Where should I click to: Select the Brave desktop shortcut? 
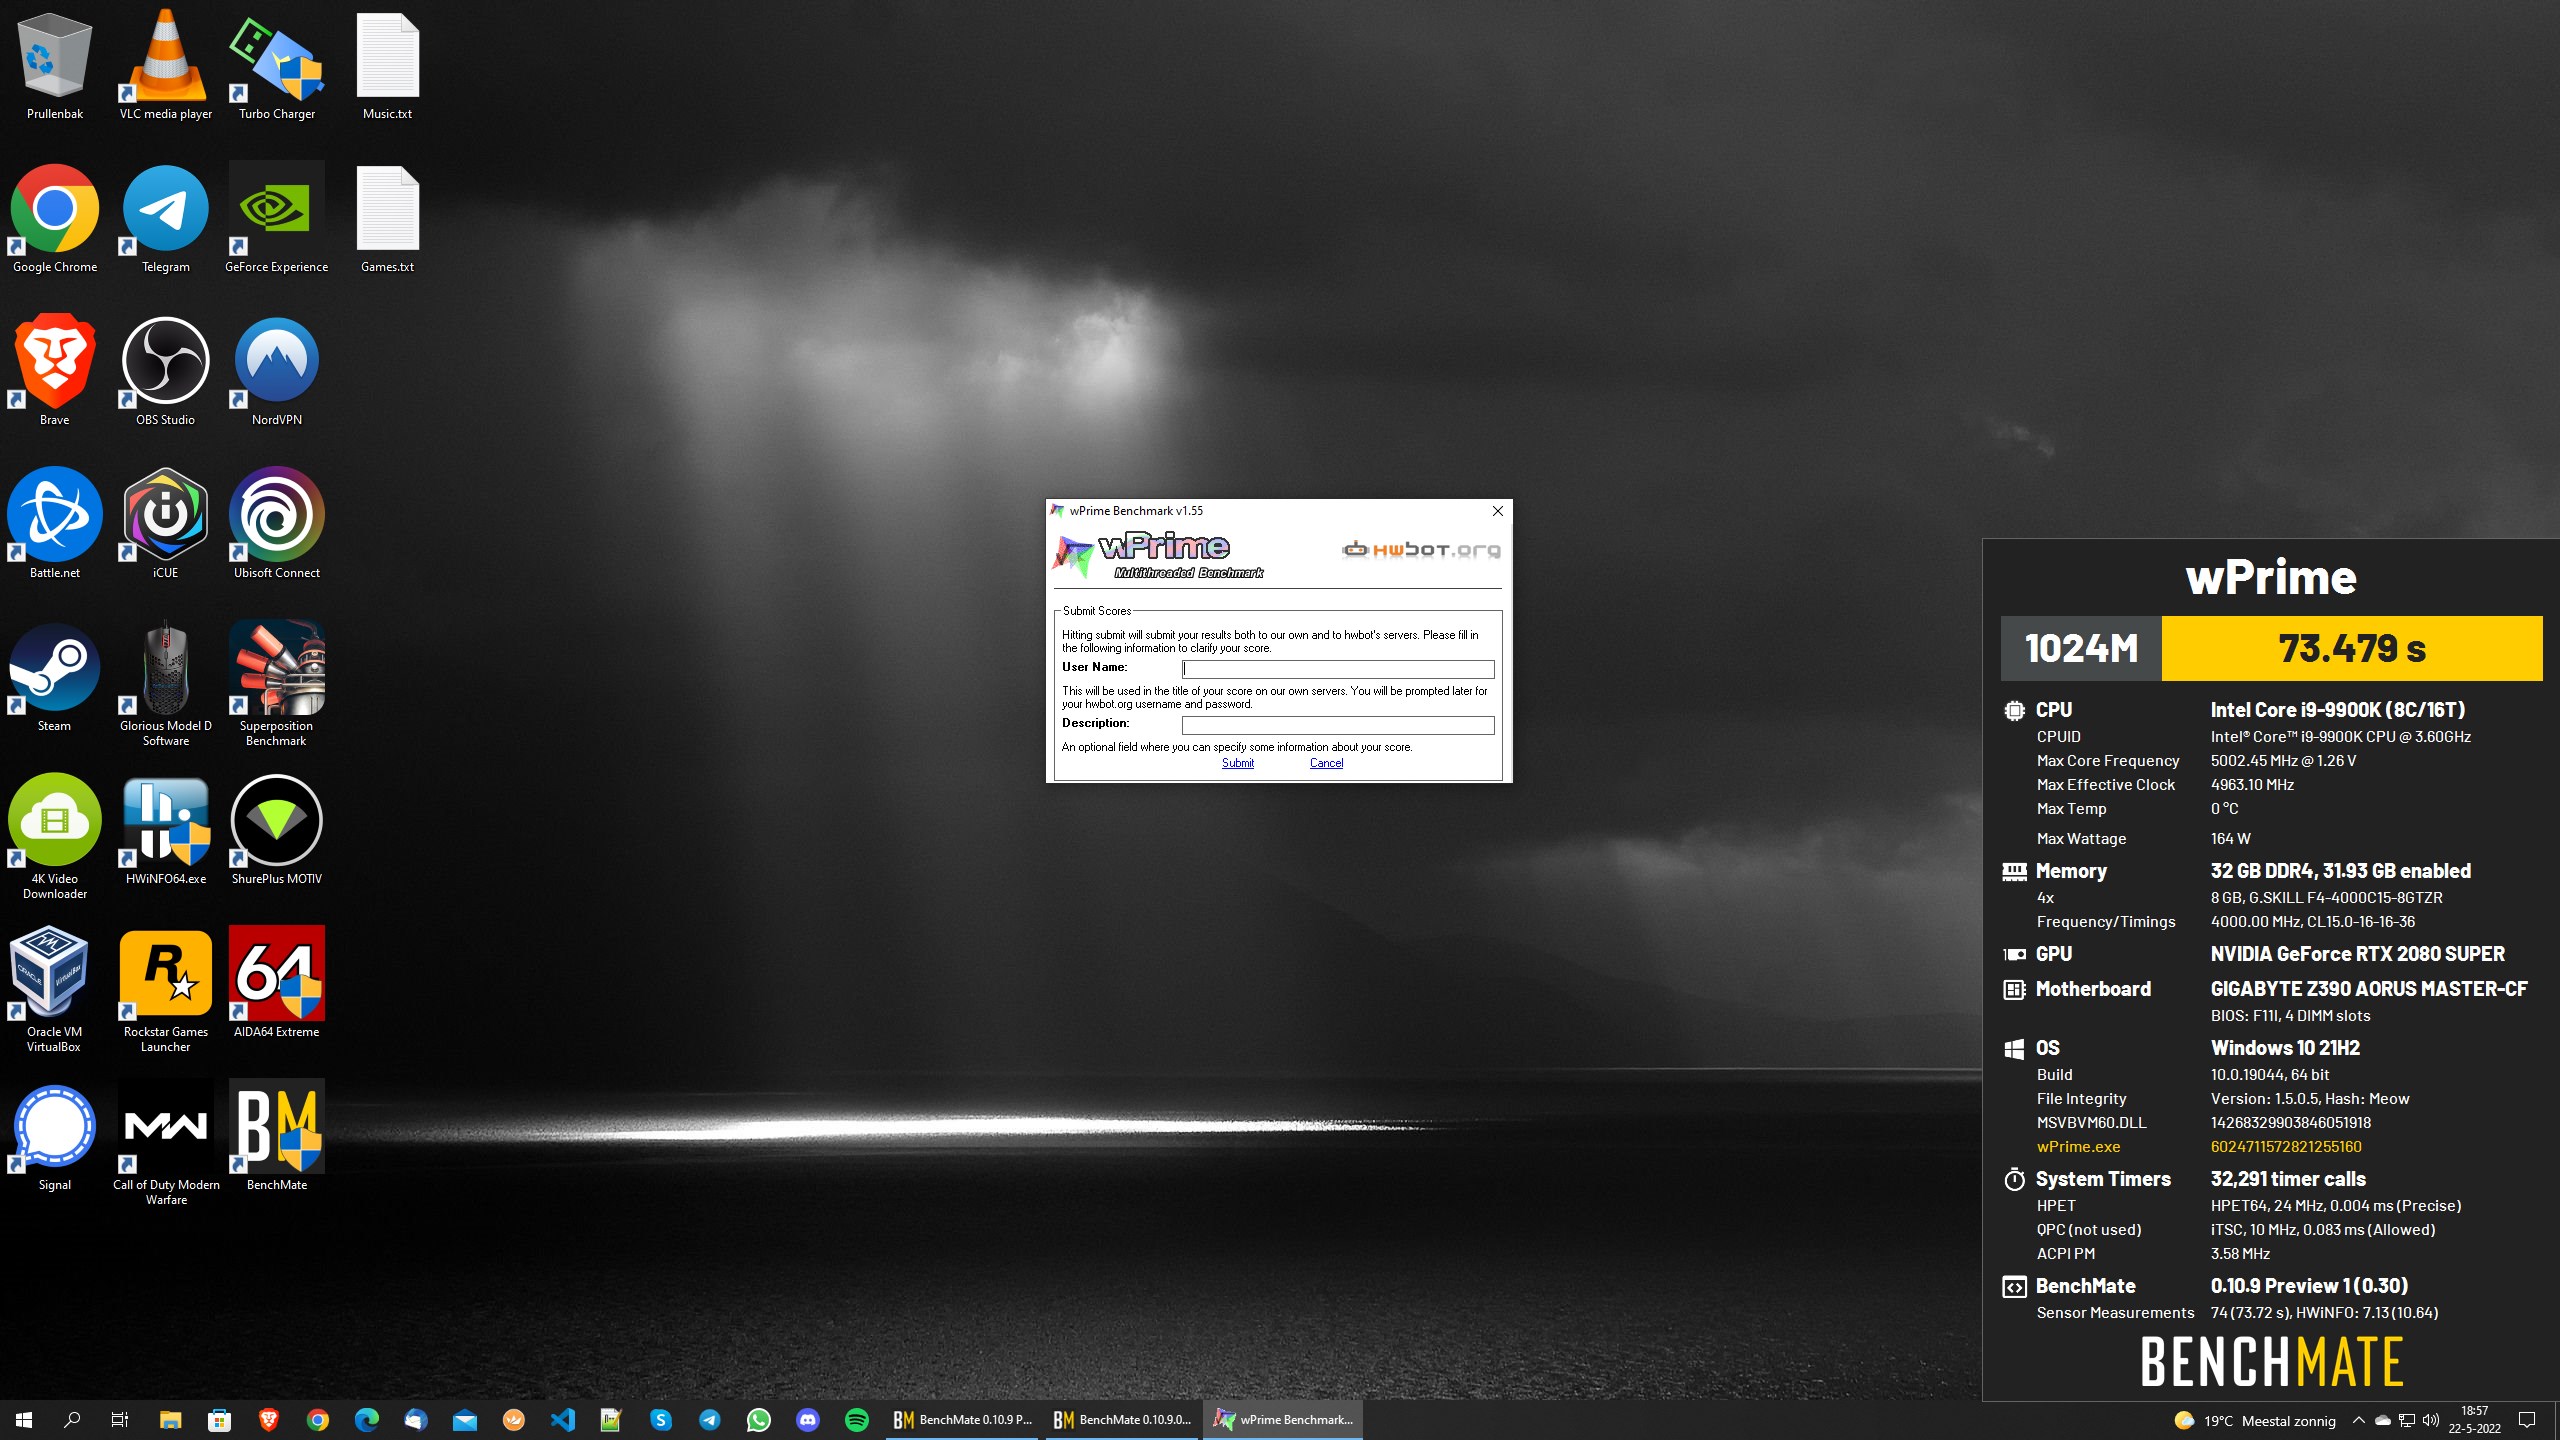tap(55, 372)
